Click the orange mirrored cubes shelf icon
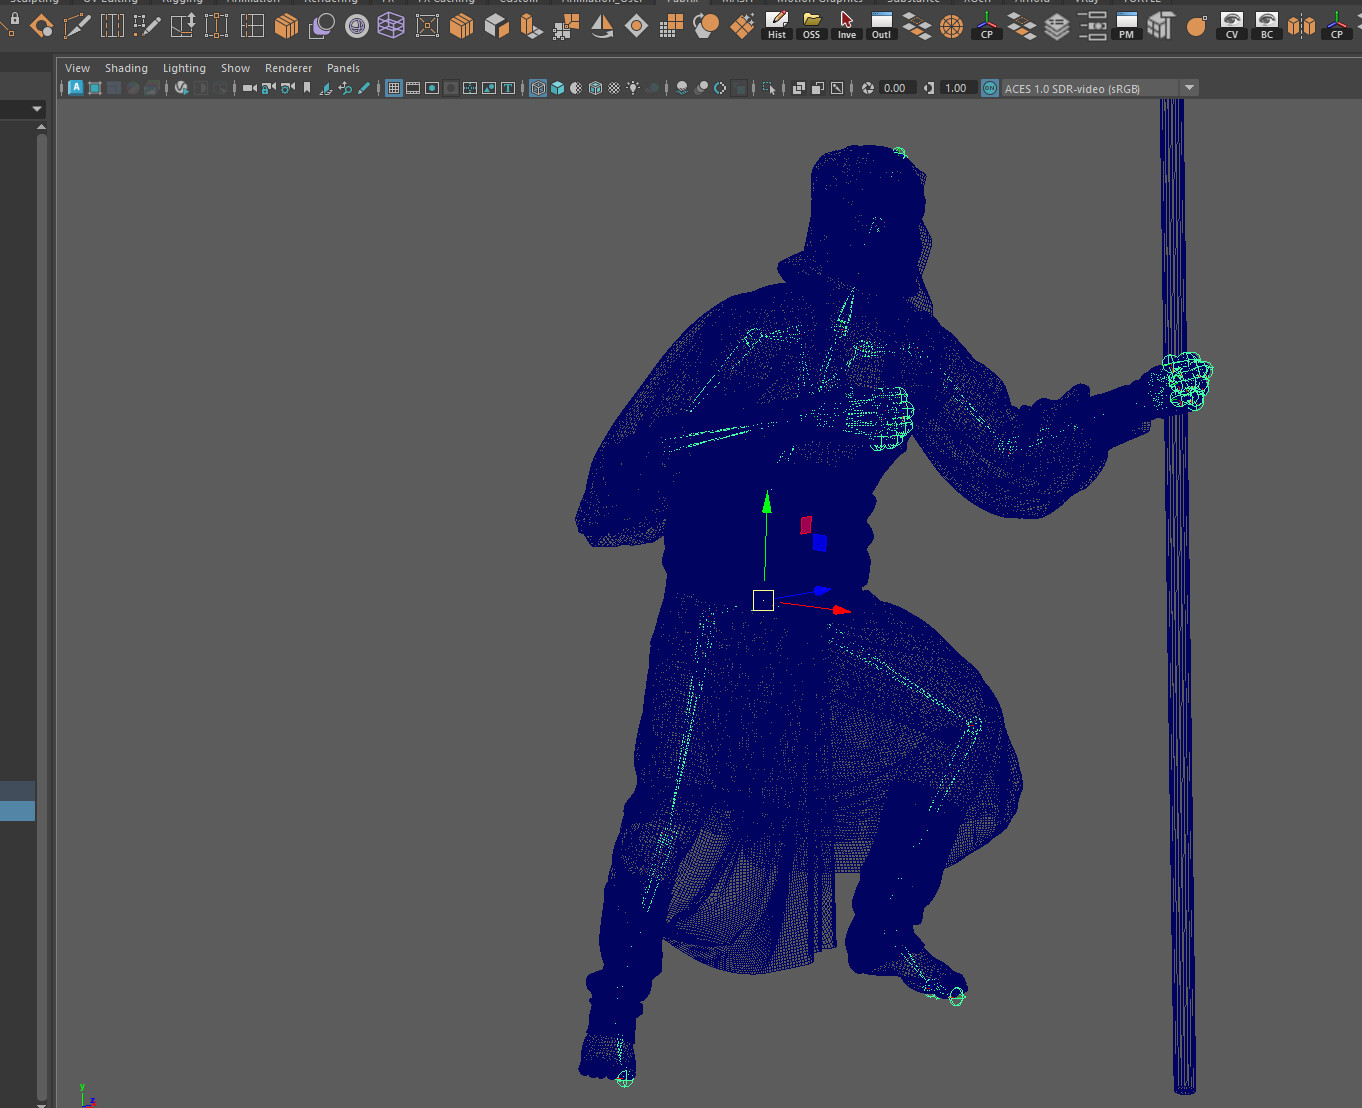 pos(1302,26)
